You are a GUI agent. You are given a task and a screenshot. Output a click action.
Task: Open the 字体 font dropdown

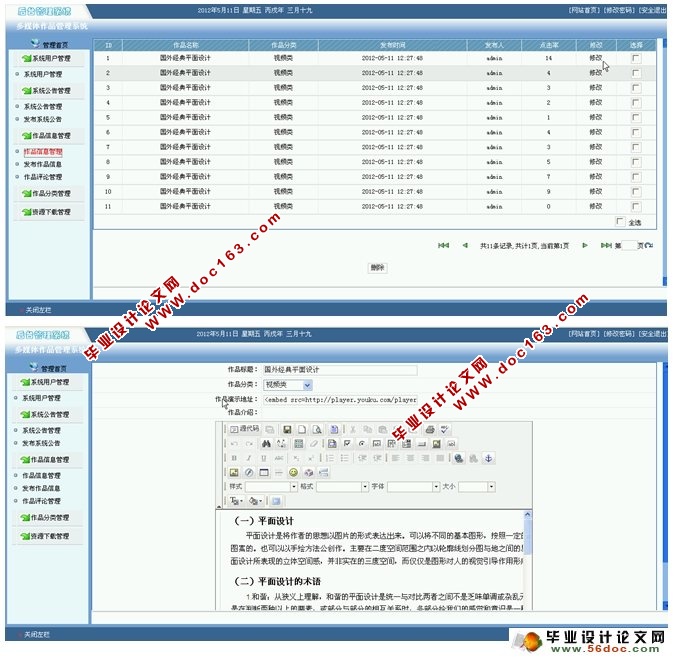click(414, 486)
